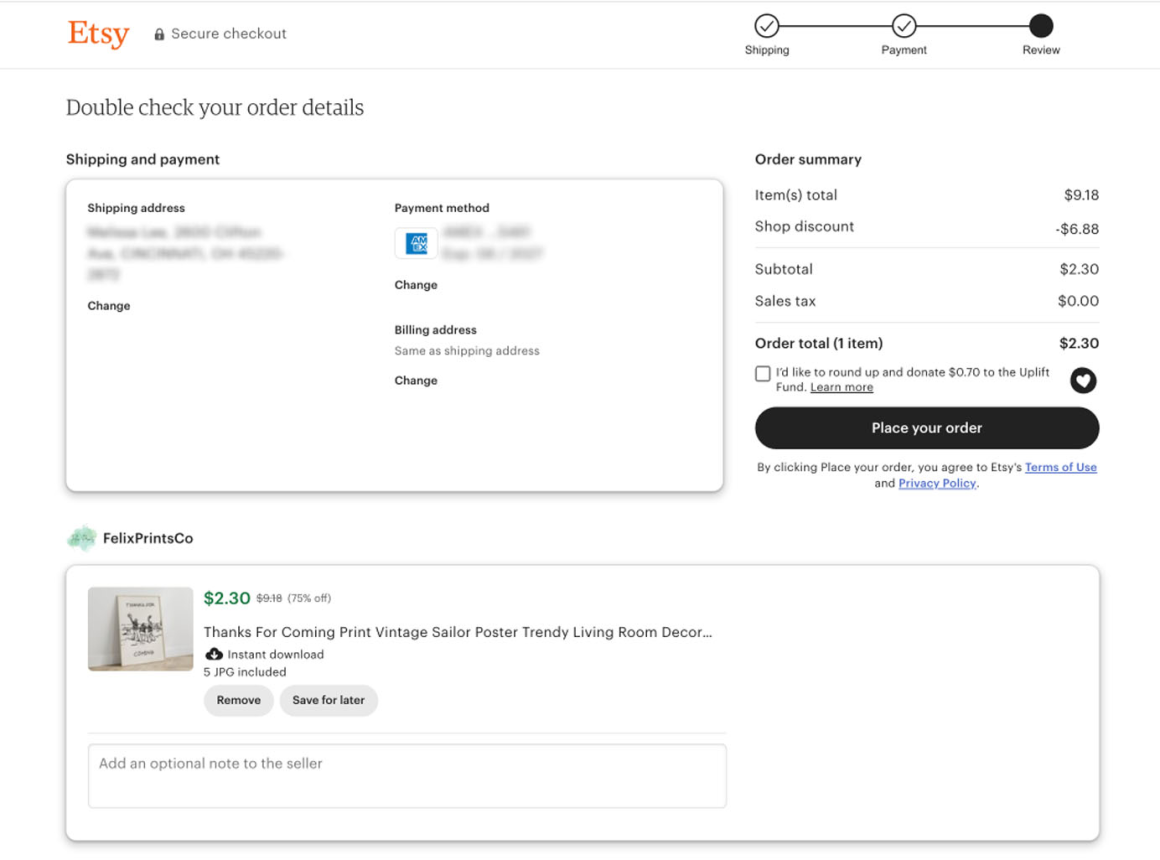The image size is (1160, 860).
Task: Click the Payment step checkmark circle
Action: click(903, 26)
